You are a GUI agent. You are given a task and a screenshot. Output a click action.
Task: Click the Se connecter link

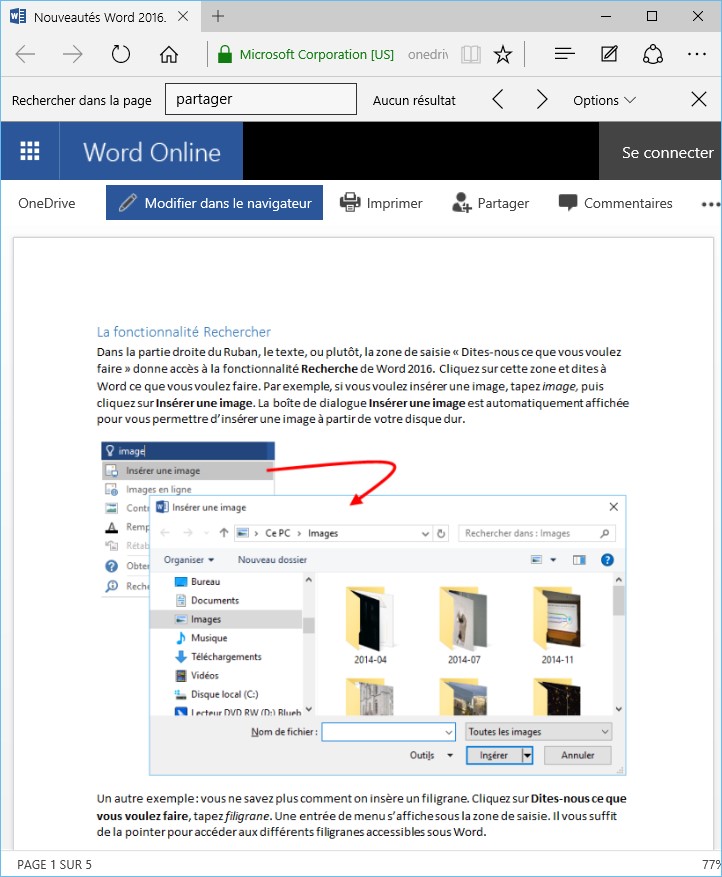click(667, 152)
